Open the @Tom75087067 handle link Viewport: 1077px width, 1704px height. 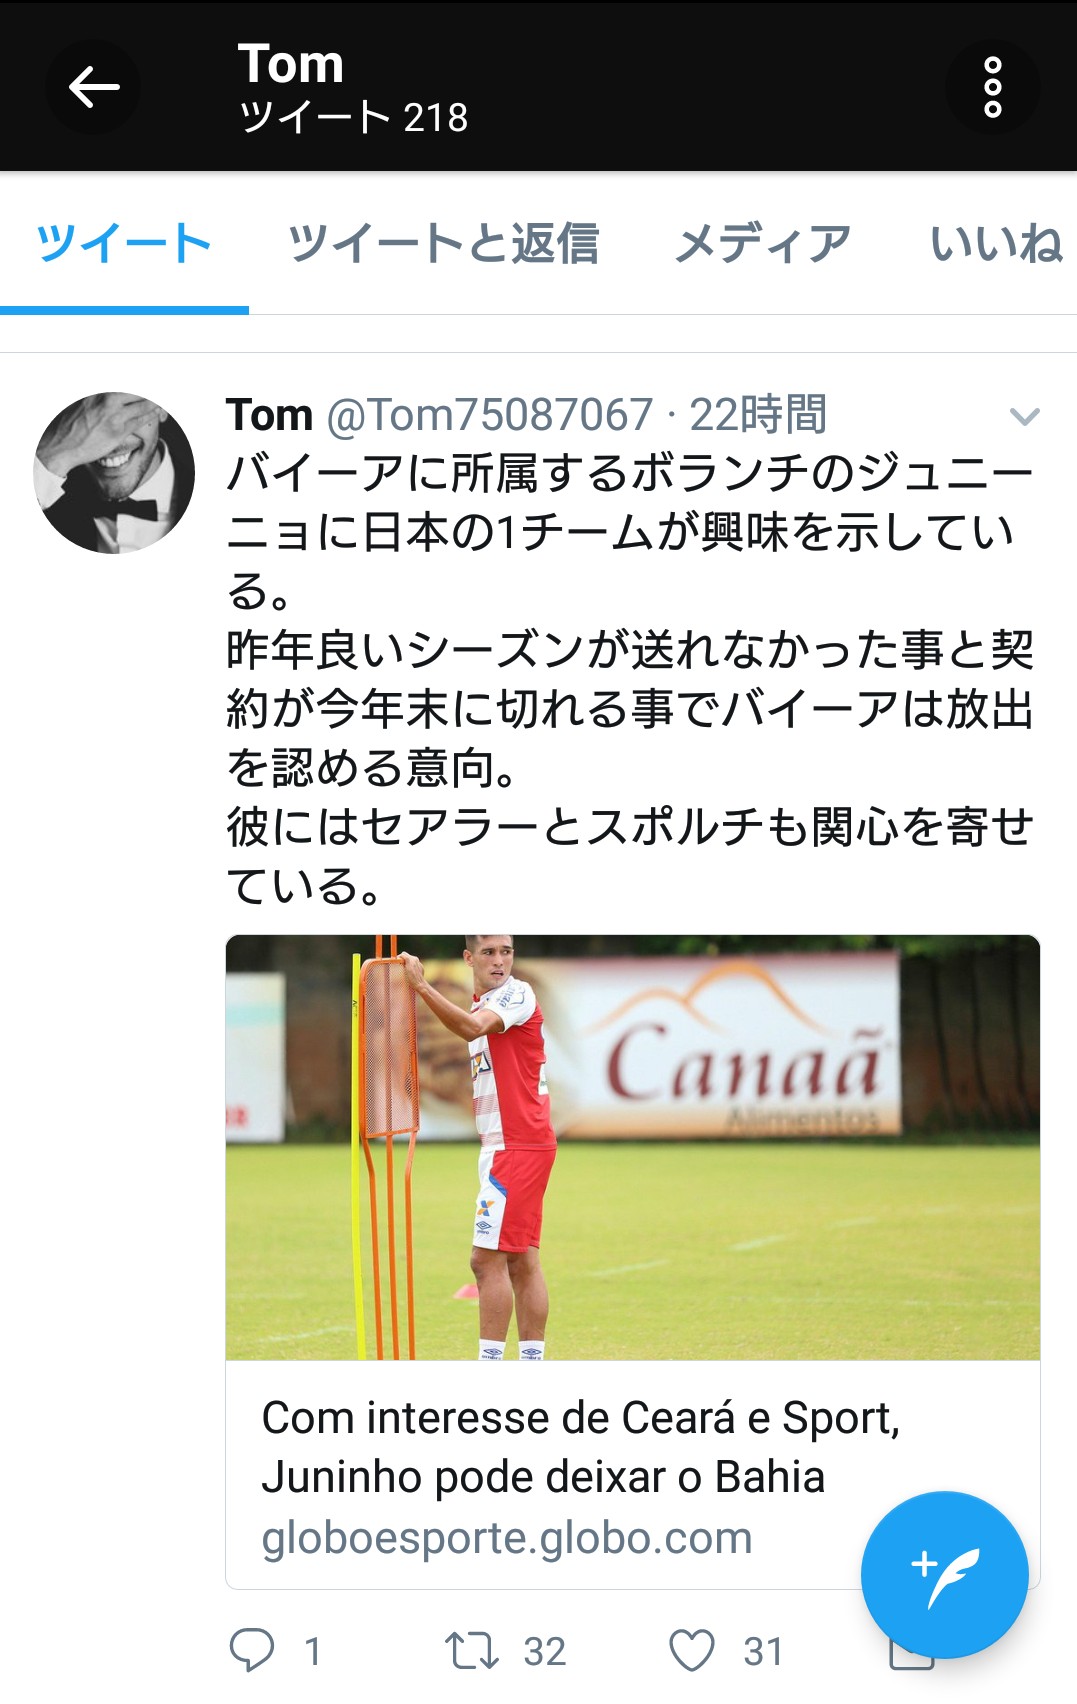[x=490, y=415]
